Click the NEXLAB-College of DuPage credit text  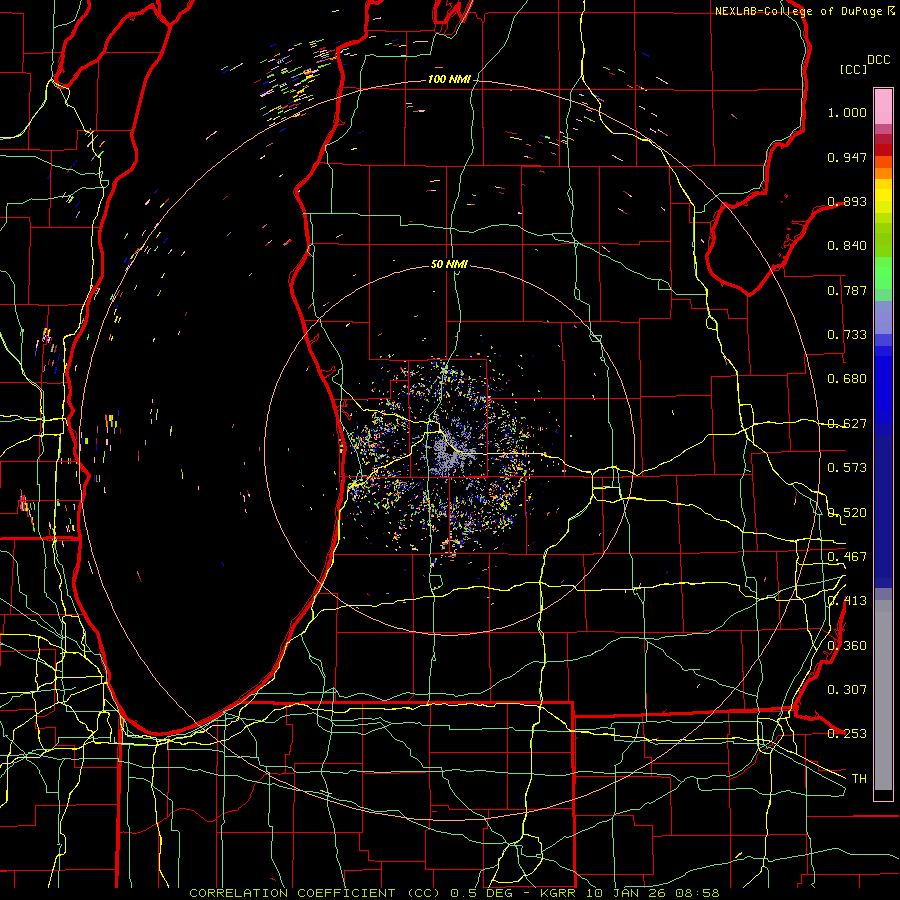(798, 11)
